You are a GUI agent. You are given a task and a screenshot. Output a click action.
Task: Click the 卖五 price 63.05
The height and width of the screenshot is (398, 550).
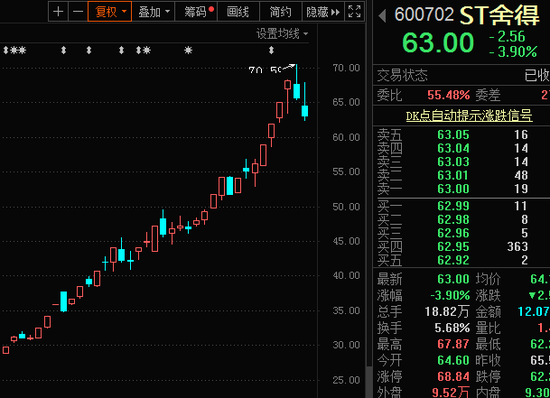point(453,135)
